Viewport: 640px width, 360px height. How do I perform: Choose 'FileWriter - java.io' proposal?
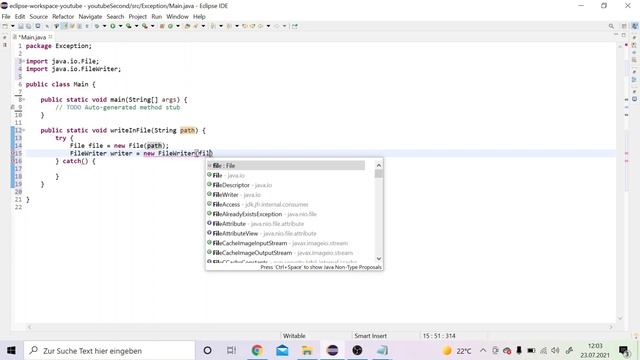pyautogui.click(x=286, y=195)
